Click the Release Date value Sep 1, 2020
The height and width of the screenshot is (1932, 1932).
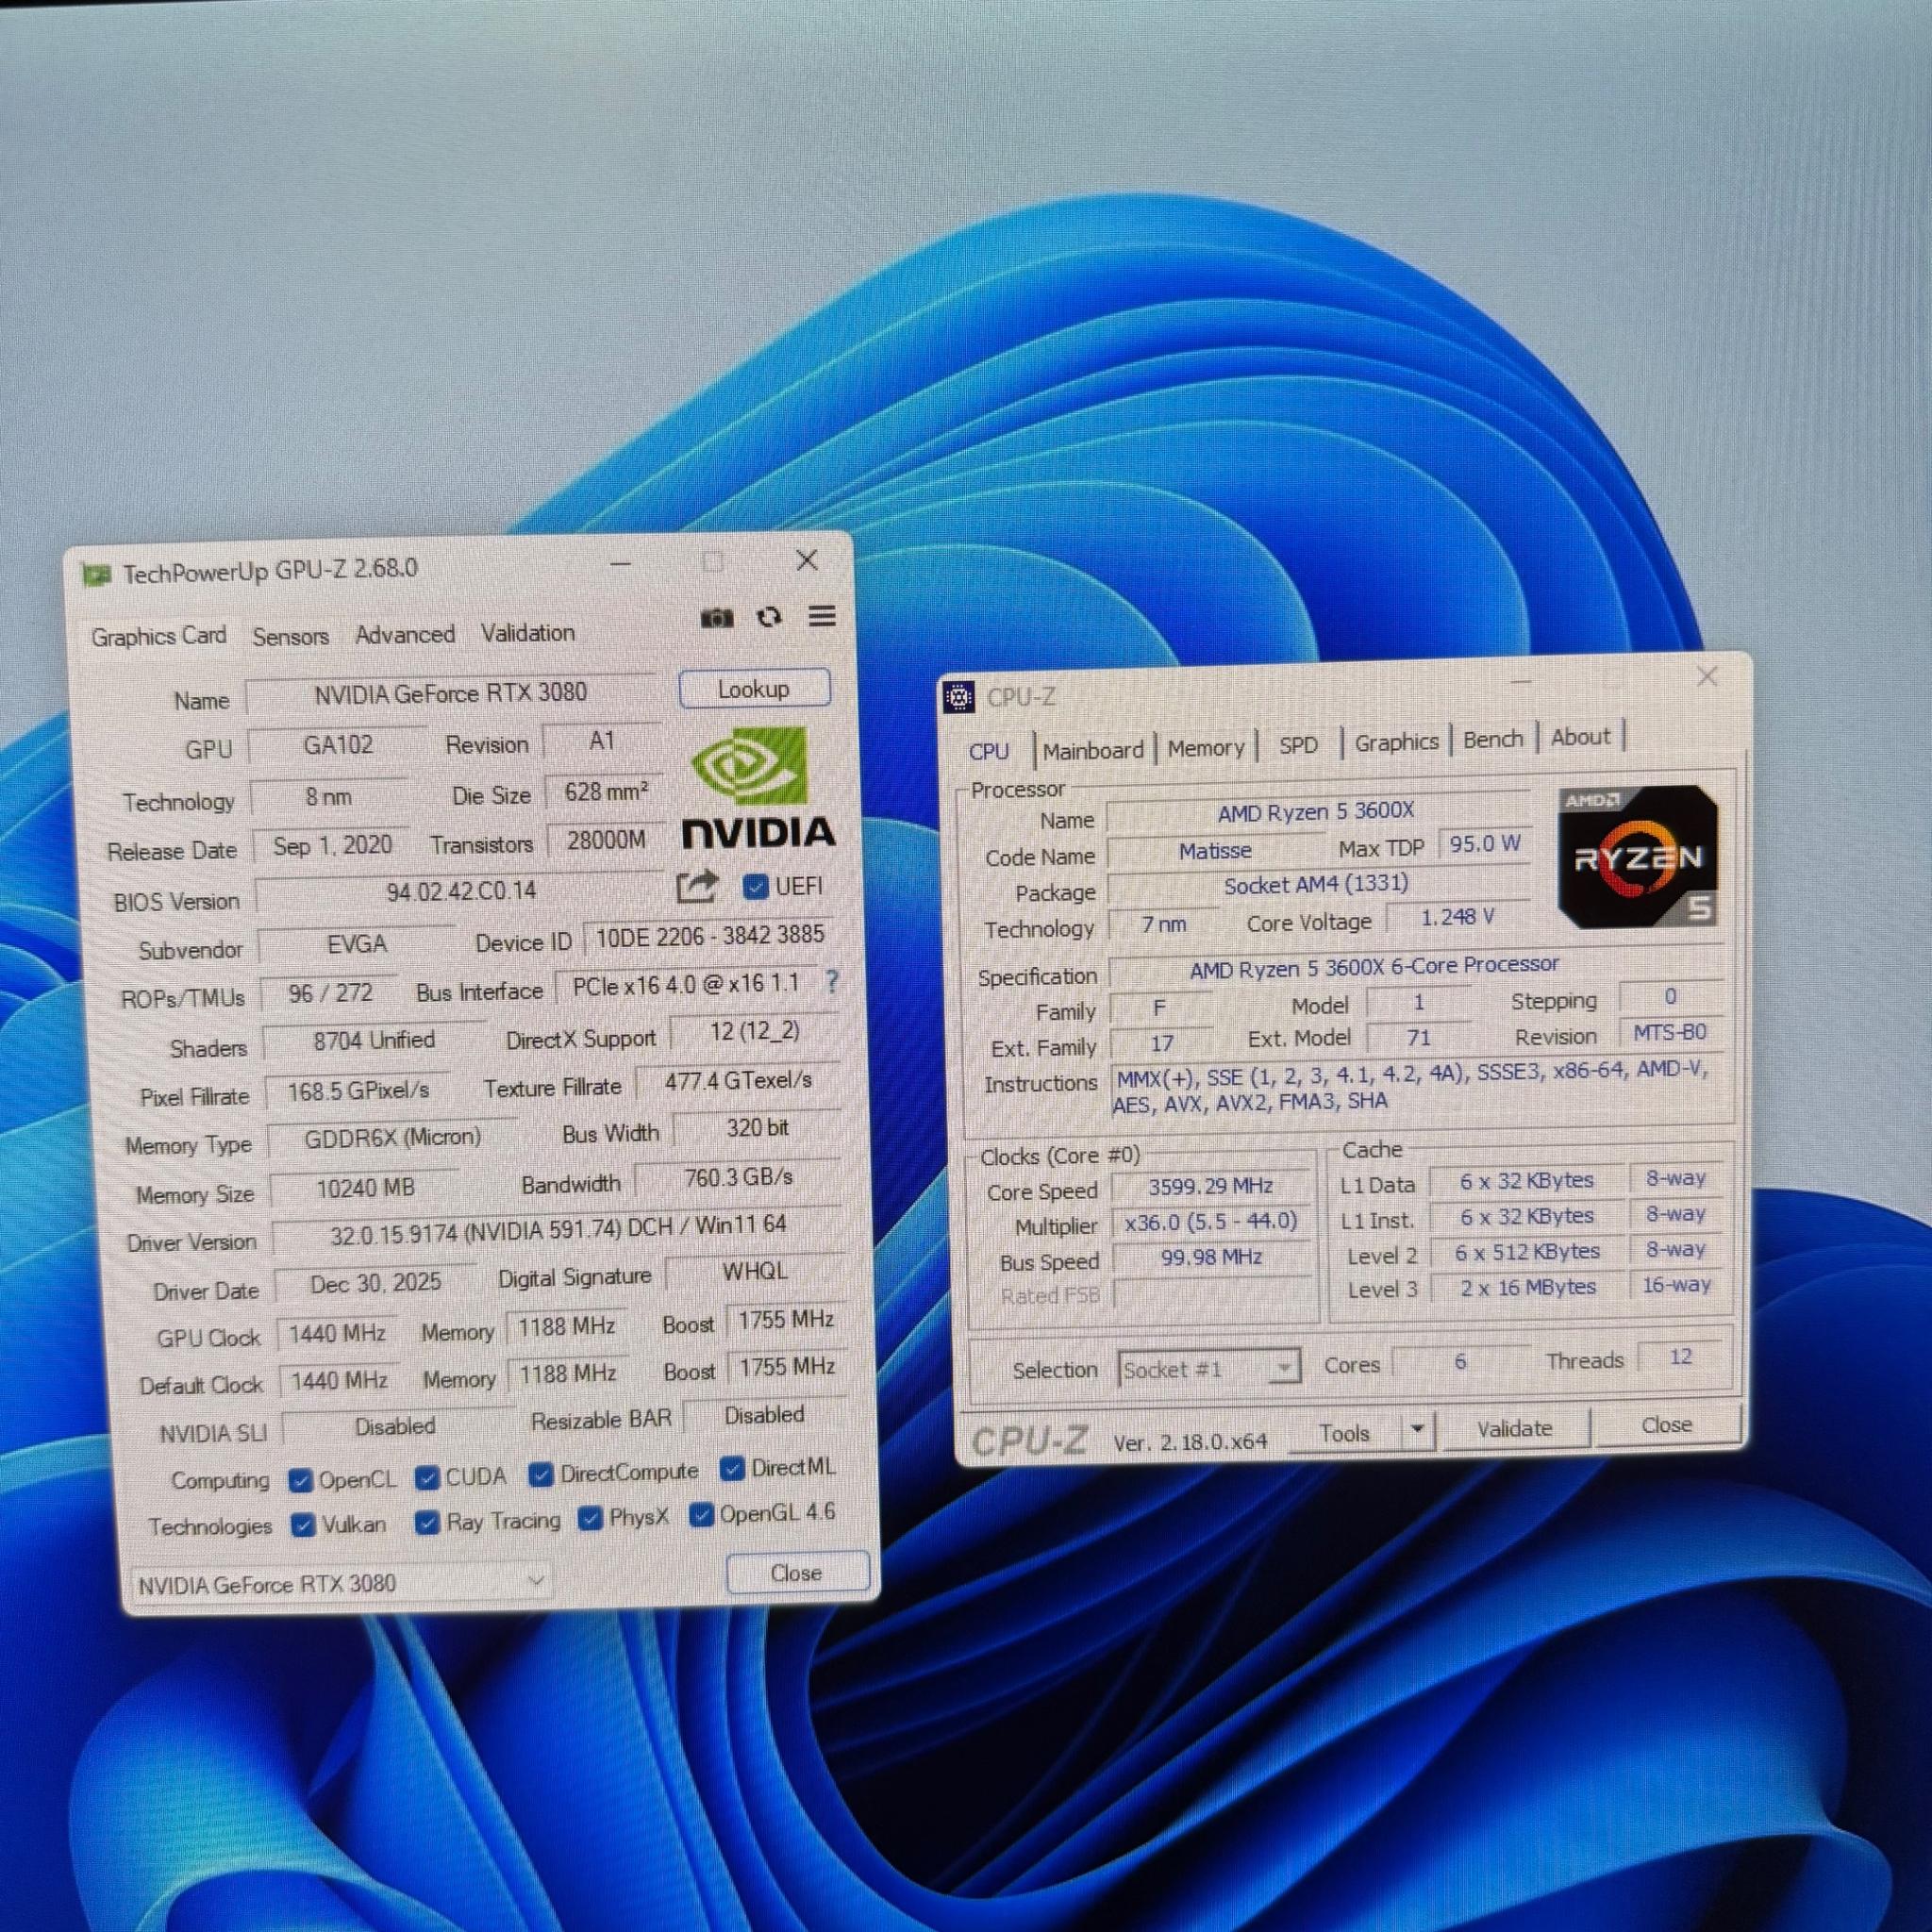332,846
